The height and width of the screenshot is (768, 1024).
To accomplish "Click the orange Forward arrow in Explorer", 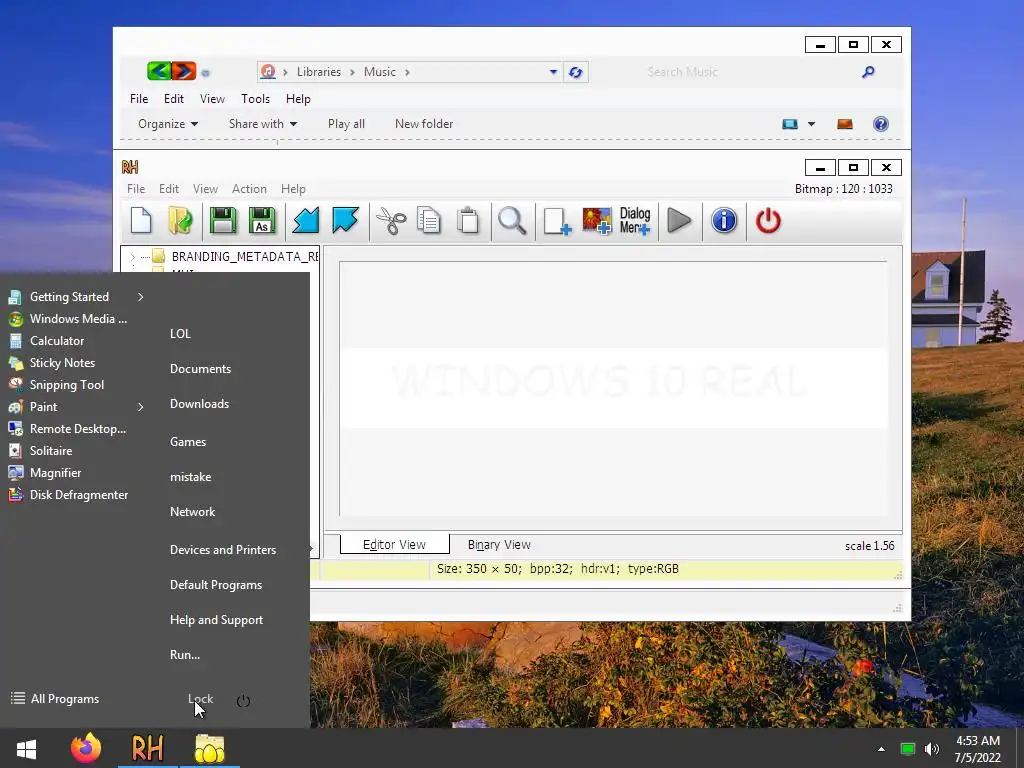I will point(184,71).
